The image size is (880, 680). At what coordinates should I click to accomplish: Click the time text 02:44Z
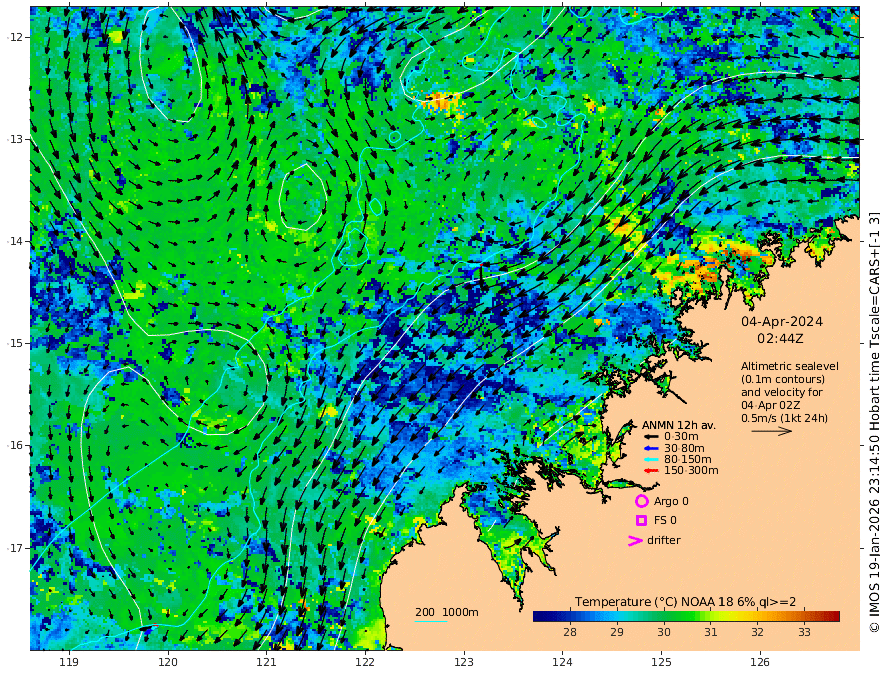[x=780, y=339]
